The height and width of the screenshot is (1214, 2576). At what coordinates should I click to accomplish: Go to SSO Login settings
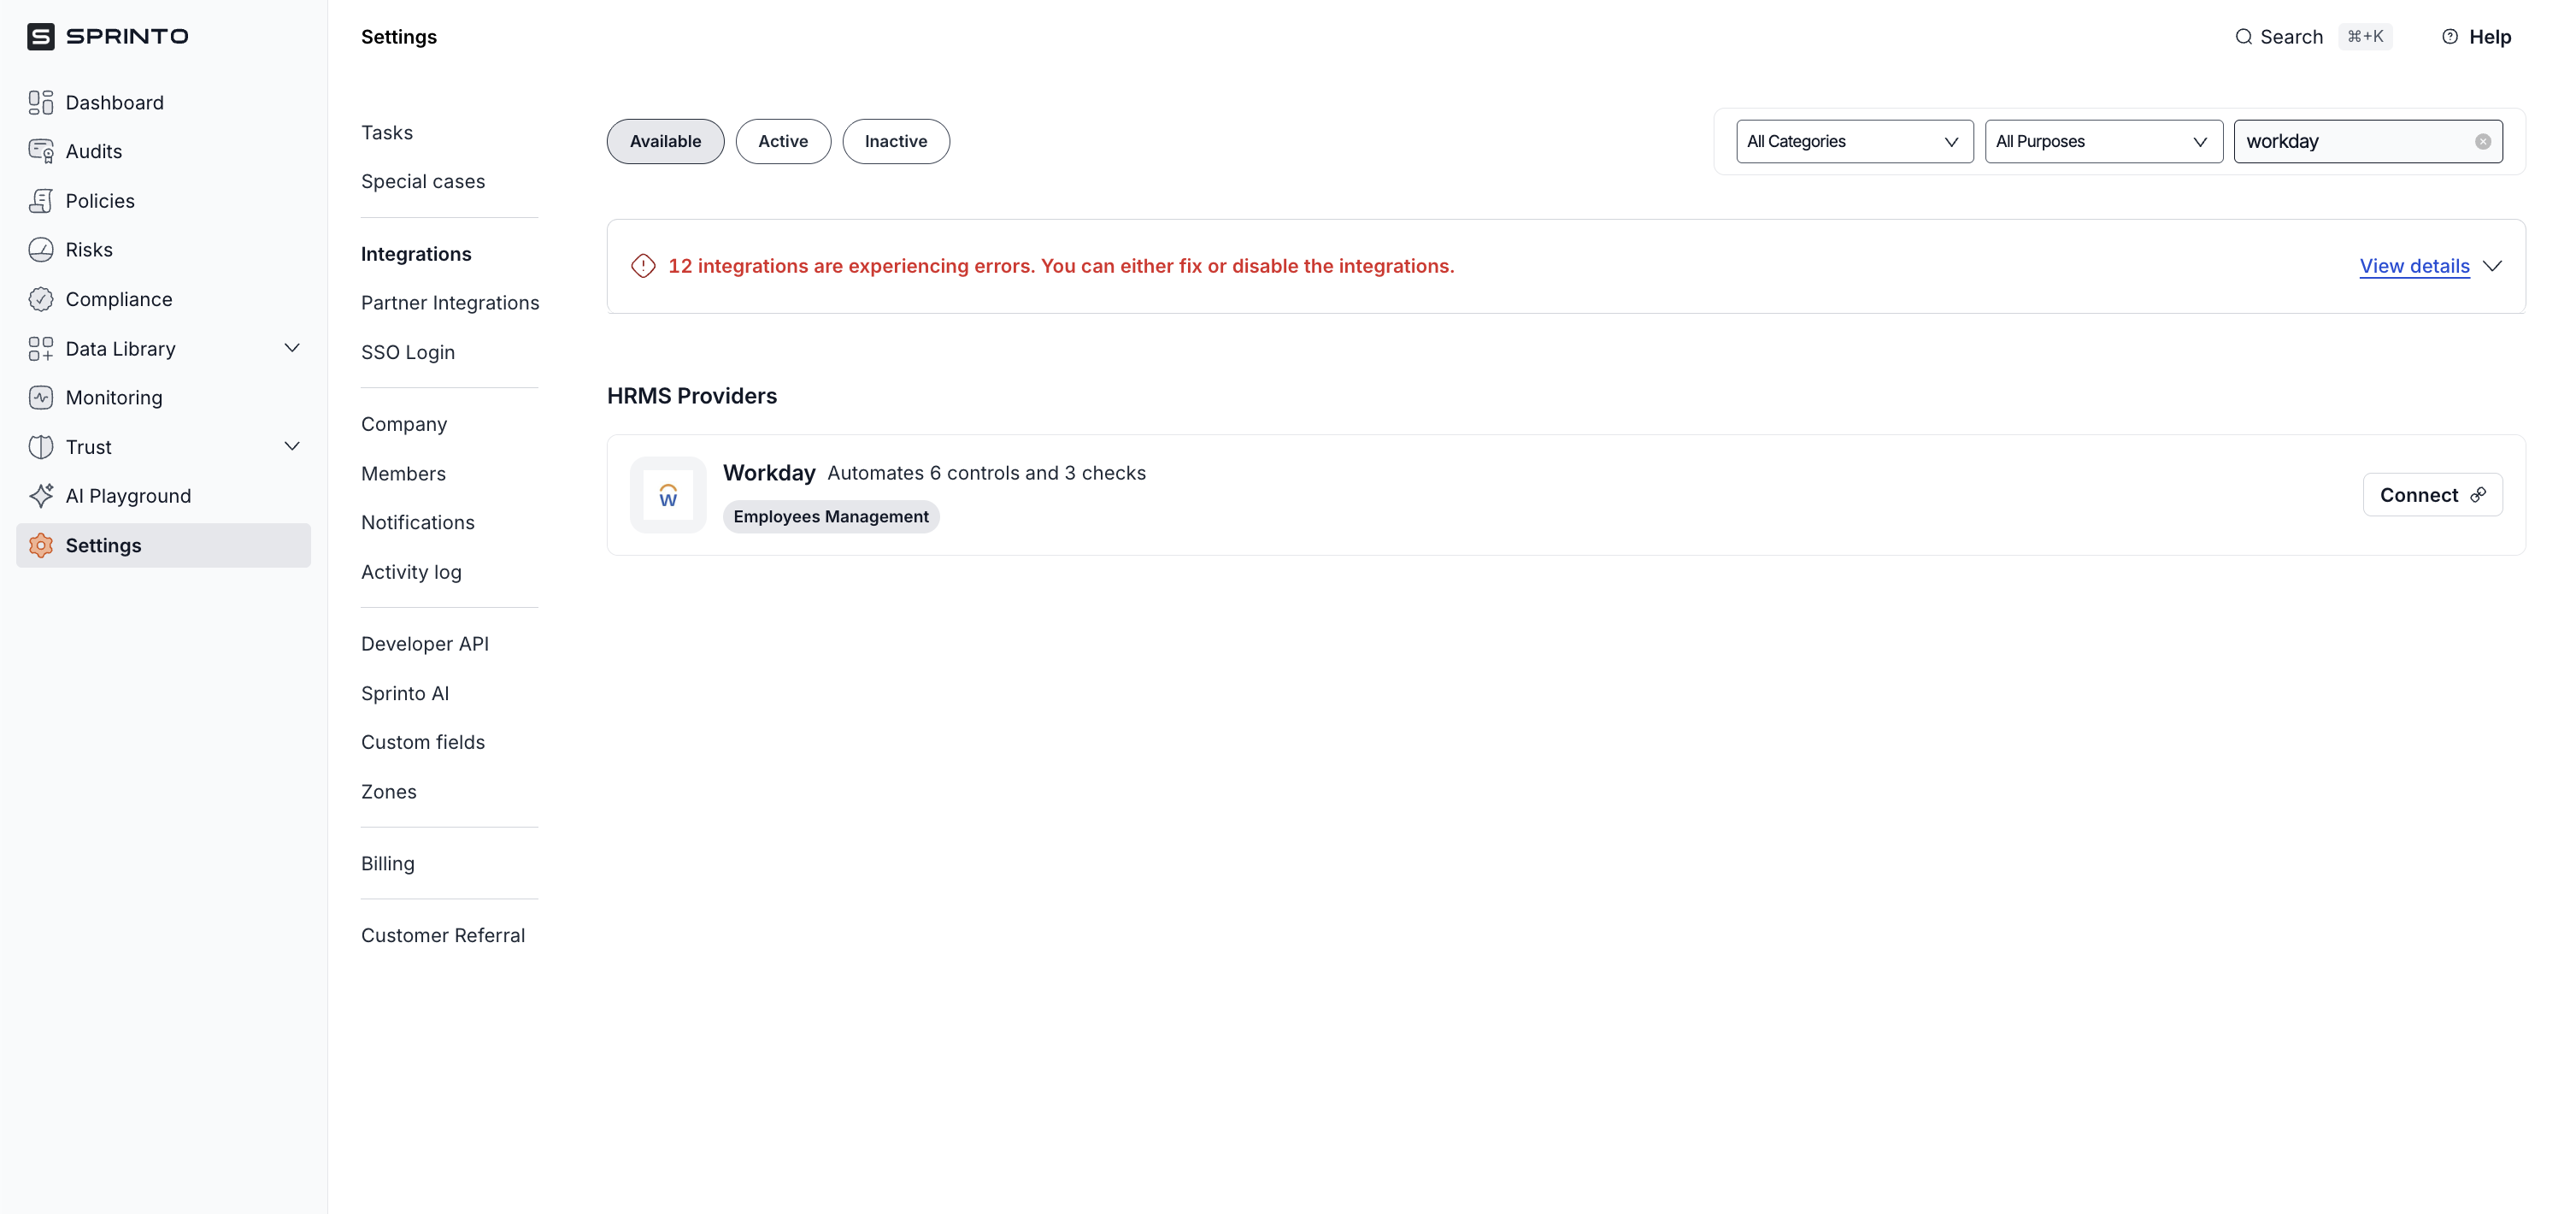coord(407,352)
